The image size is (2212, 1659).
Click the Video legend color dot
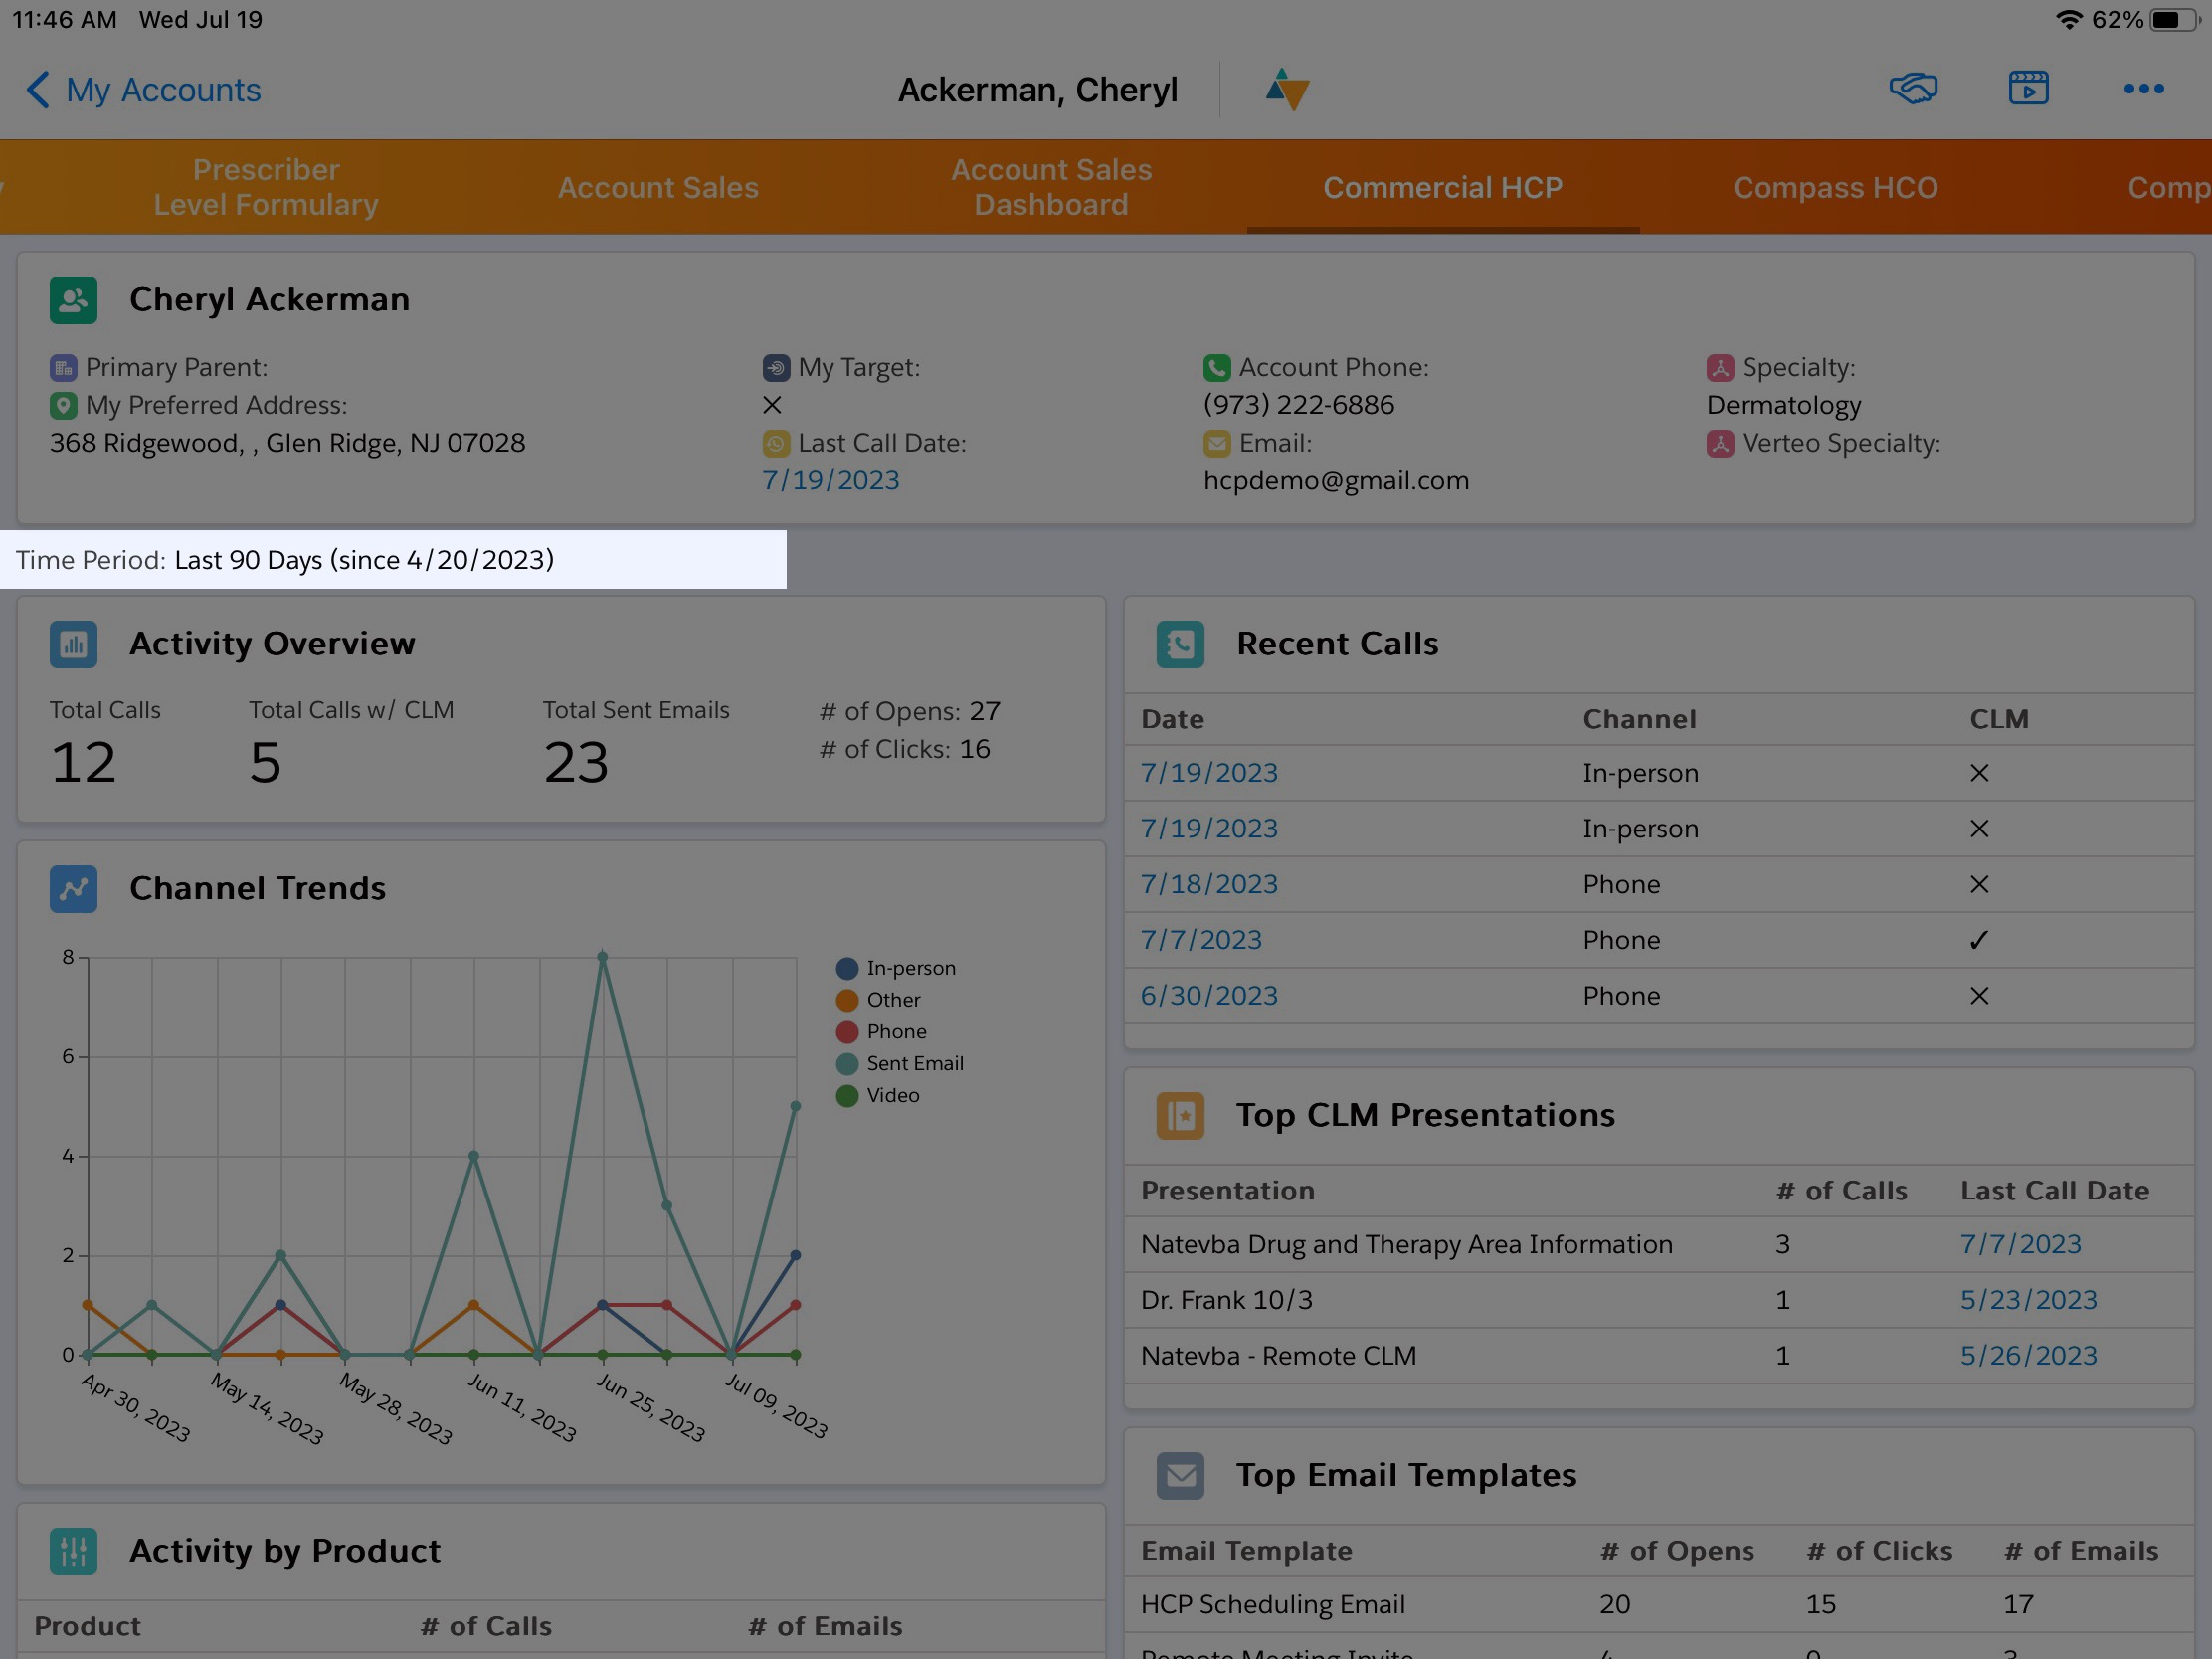(846, 1095)
